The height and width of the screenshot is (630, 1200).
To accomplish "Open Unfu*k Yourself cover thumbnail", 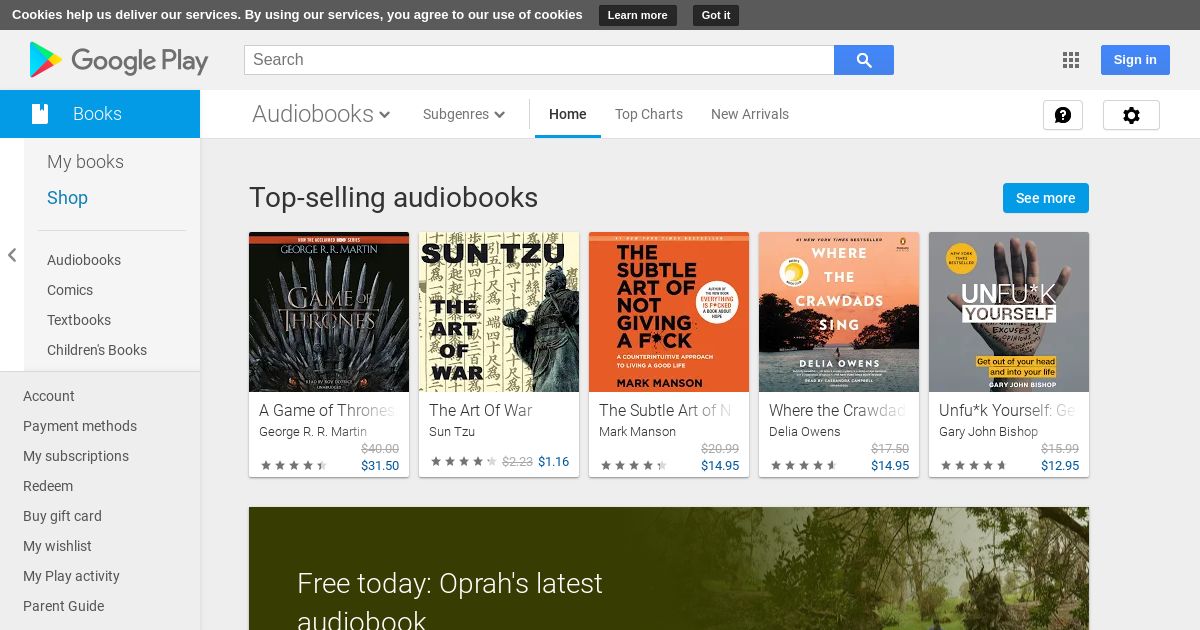I will click(1009, 312).
